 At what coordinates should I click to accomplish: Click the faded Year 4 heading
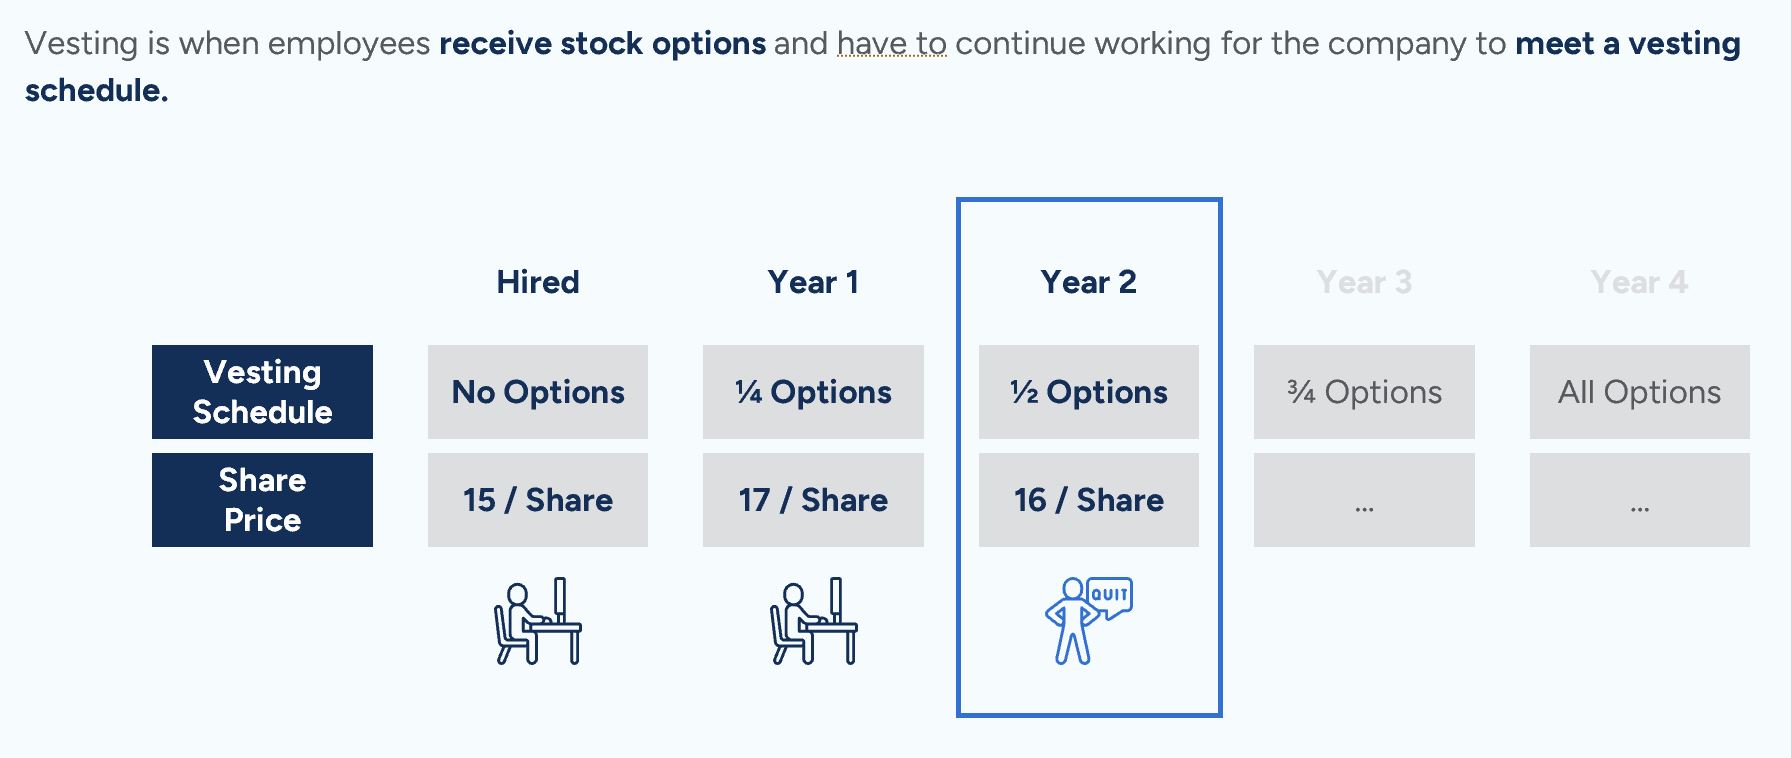point(1639,282)
